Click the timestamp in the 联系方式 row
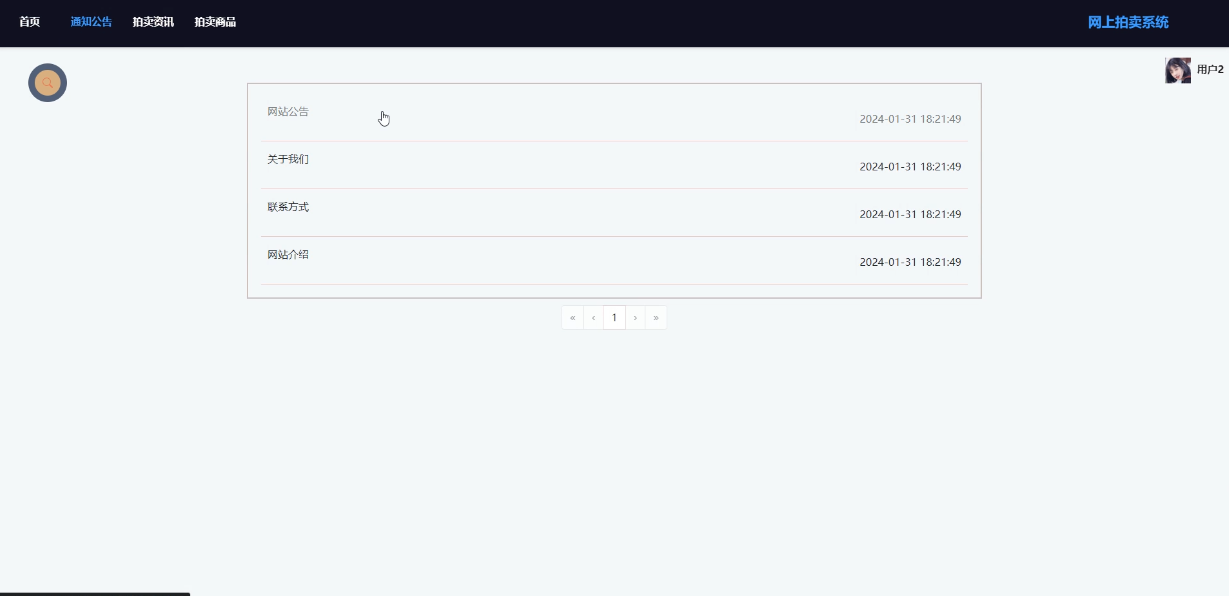1229x596 pixels. (x=910, y=215)
